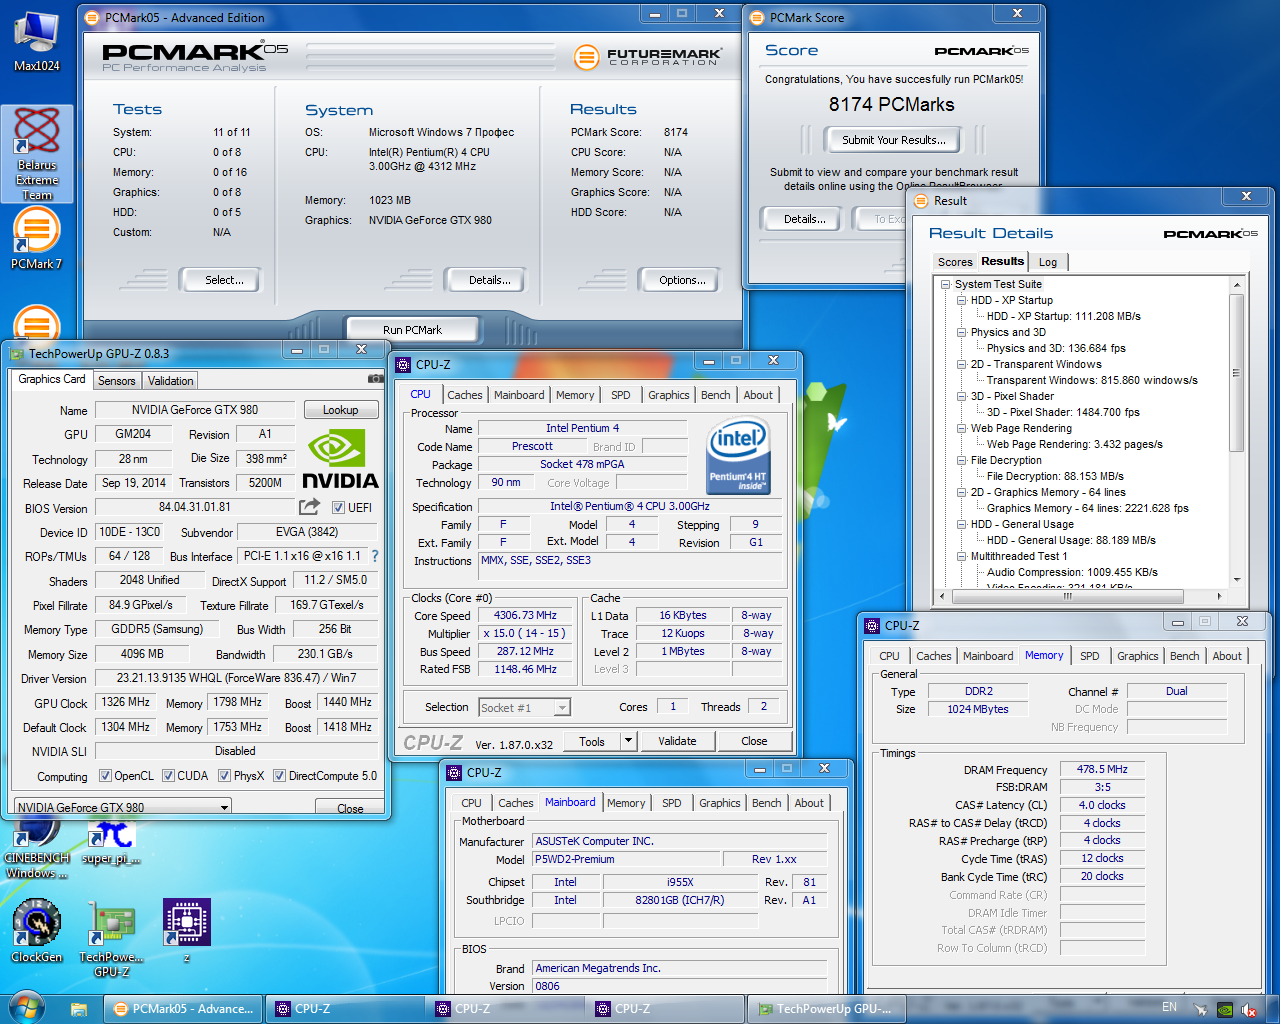The width and height of the screenshot is (1280, 1024).
Task: Toggle the OpenCL checkbox in GPU-Z
Action: pos(105,776)
